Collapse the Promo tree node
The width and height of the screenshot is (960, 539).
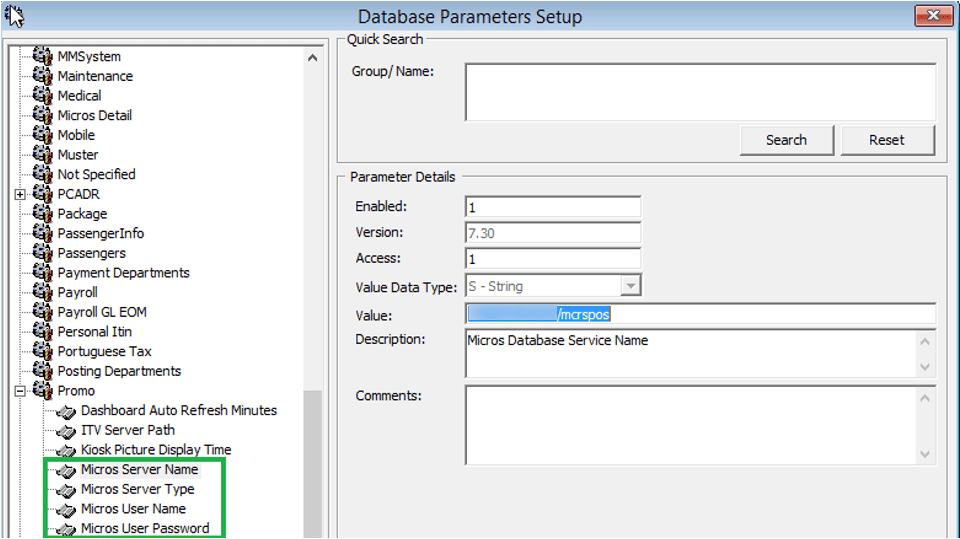[x=20, y=391]
